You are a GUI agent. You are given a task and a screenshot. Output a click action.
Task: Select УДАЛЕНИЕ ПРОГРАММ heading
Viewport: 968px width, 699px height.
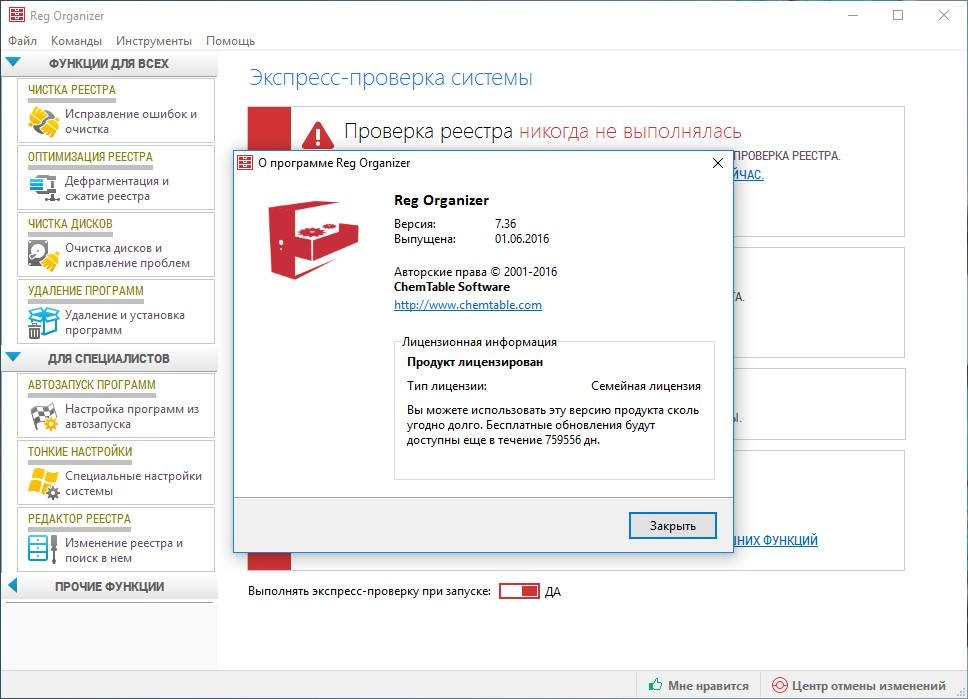pos(86,291)
